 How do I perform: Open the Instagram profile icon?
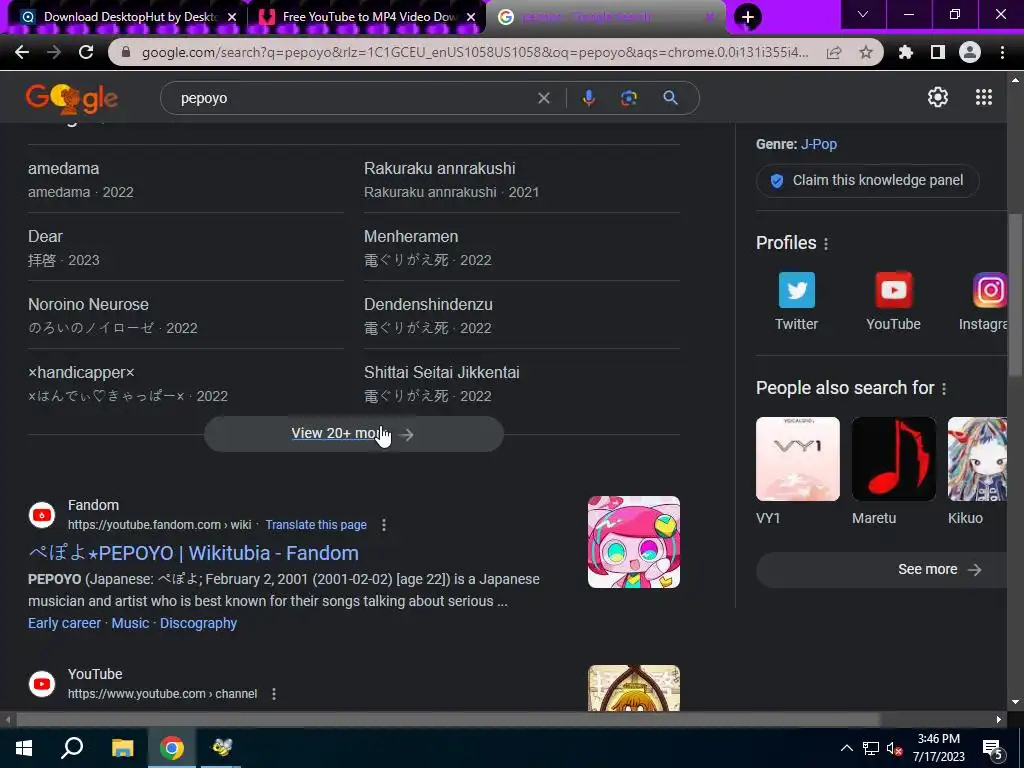click(x=990, y=290)
